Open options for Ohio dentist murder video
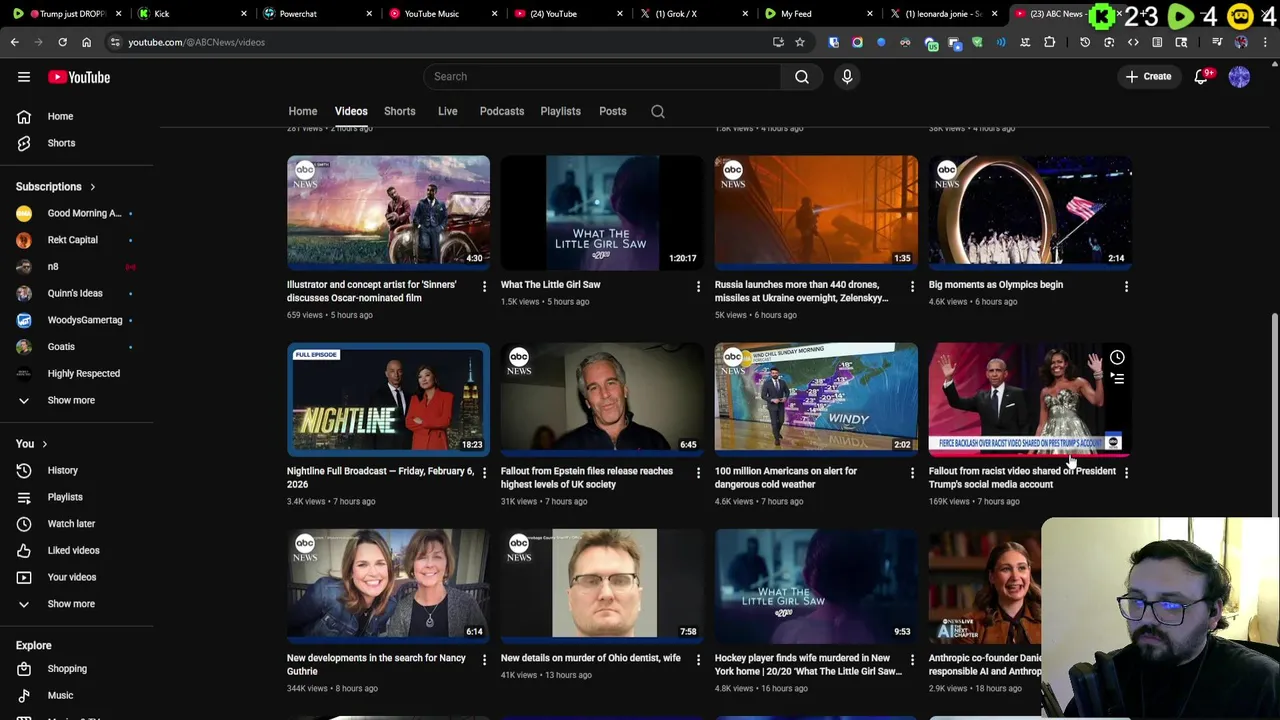 pyautogui.click(x=698, y=660)
